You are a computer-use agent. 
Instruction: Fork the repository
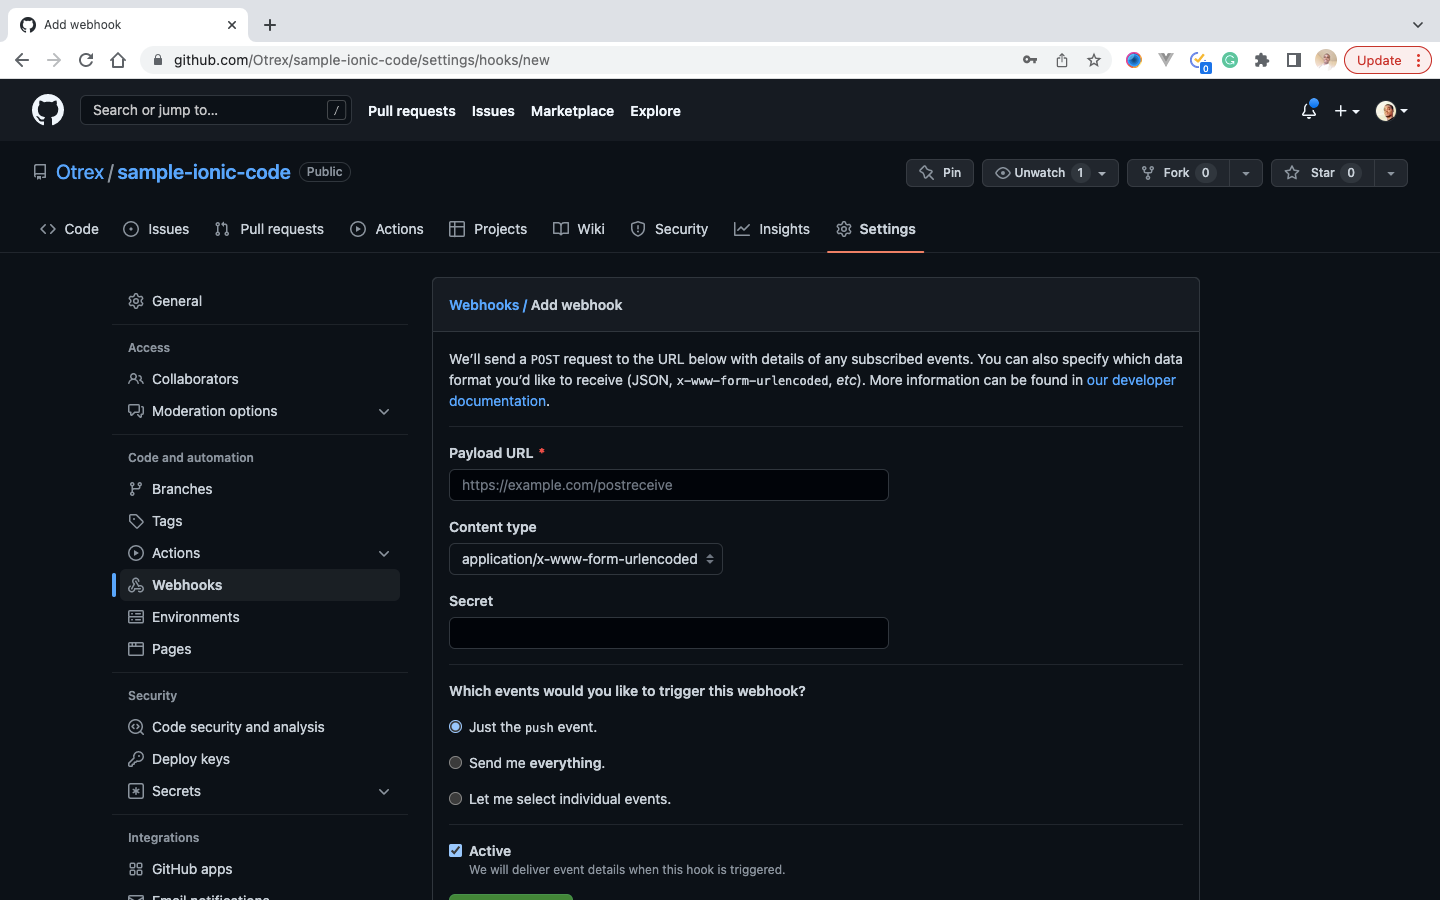[1178, 173]
